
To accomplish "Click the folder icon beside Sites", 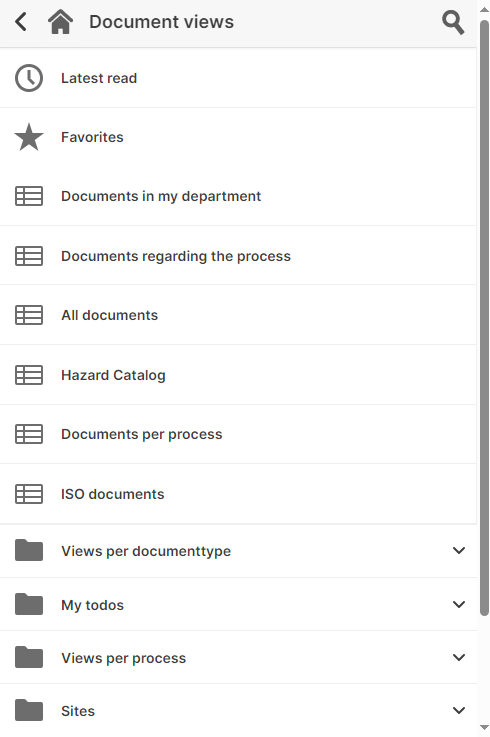I will pos(29,710).
